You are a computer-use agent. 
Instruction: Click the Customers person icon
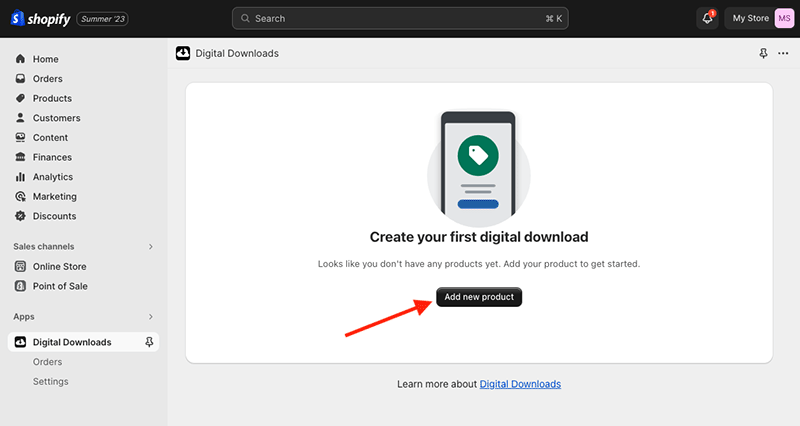[20, 118]
